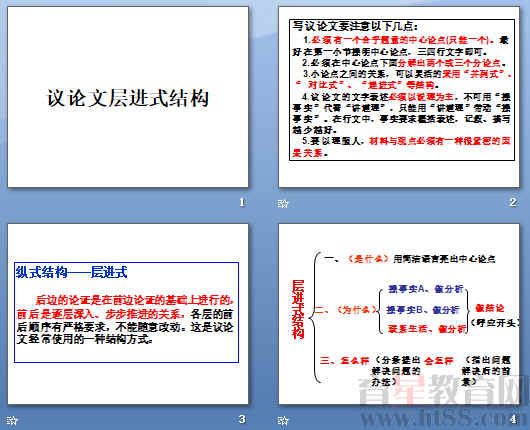Screen dimensions: 530x430
Task: Click the text (呼应开头) in slide 4
Action: click(x=495, y=323)
